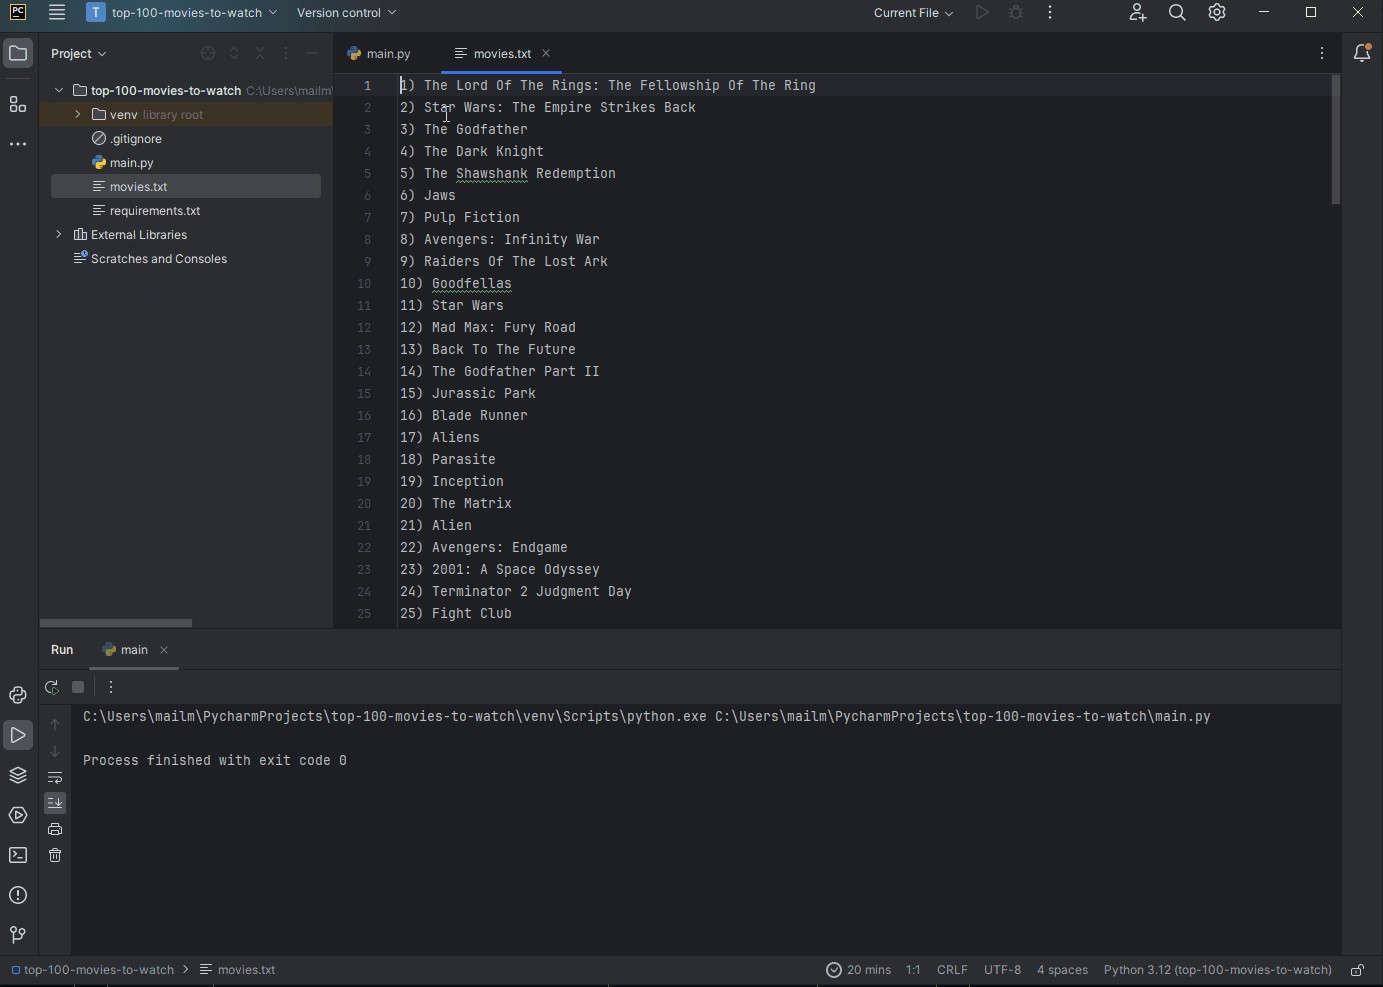1383x987 pixels.
Task: Open the Version Control (Git) tool window
Action: (x=18, y=936)
